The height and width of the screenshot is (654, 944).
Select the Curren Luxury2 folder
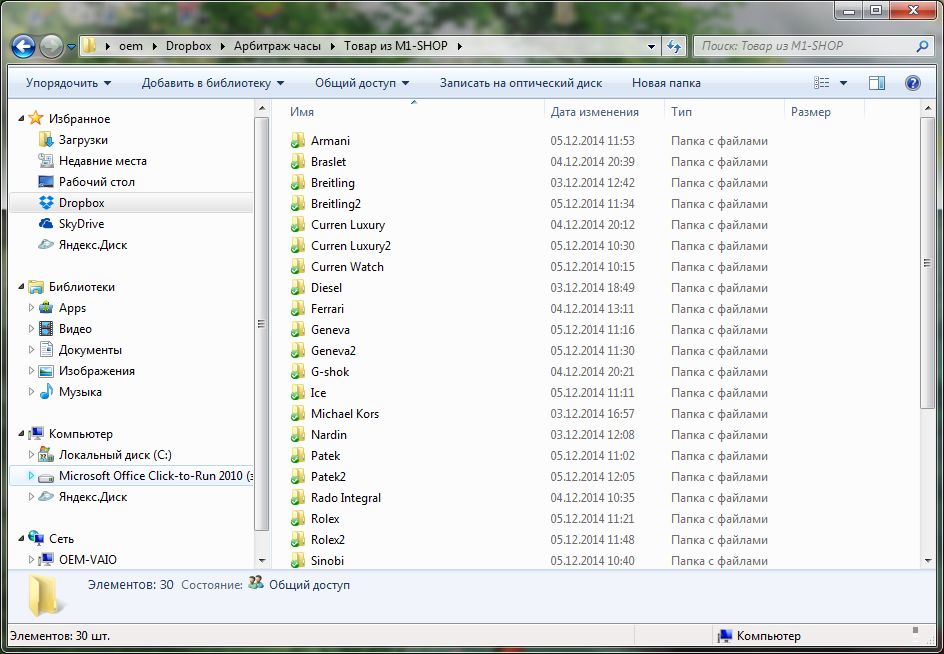click(x=350, y=246)
